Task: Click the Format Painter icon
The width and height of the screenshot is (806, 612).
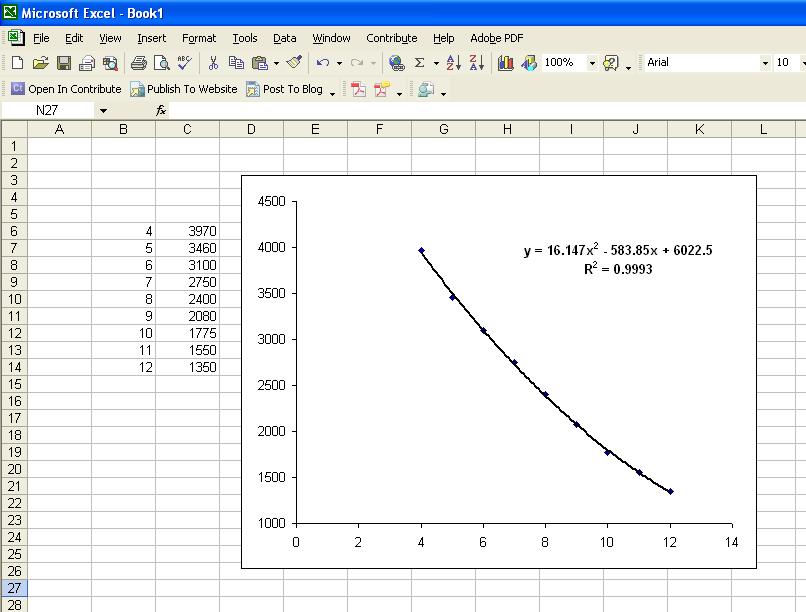Action: pyautogui.click(x=294, y=62)
